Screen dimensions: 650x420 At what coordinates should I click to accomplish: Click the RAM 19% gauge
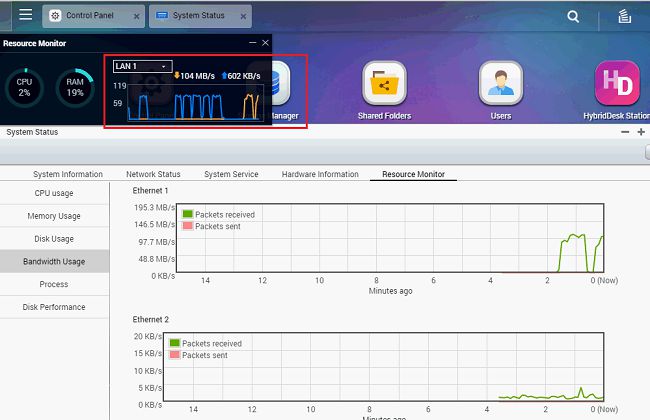[75, 87]
